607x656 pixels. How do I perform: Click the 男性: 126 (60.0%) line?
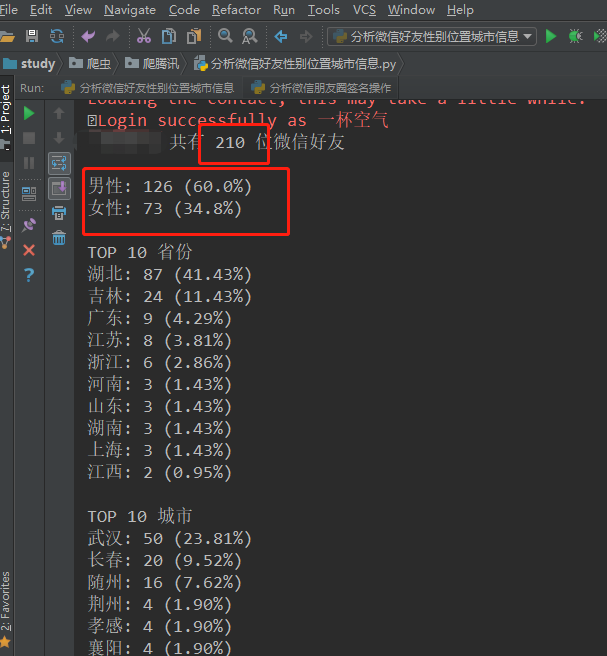pyautogui.click(x=170, y=187)
